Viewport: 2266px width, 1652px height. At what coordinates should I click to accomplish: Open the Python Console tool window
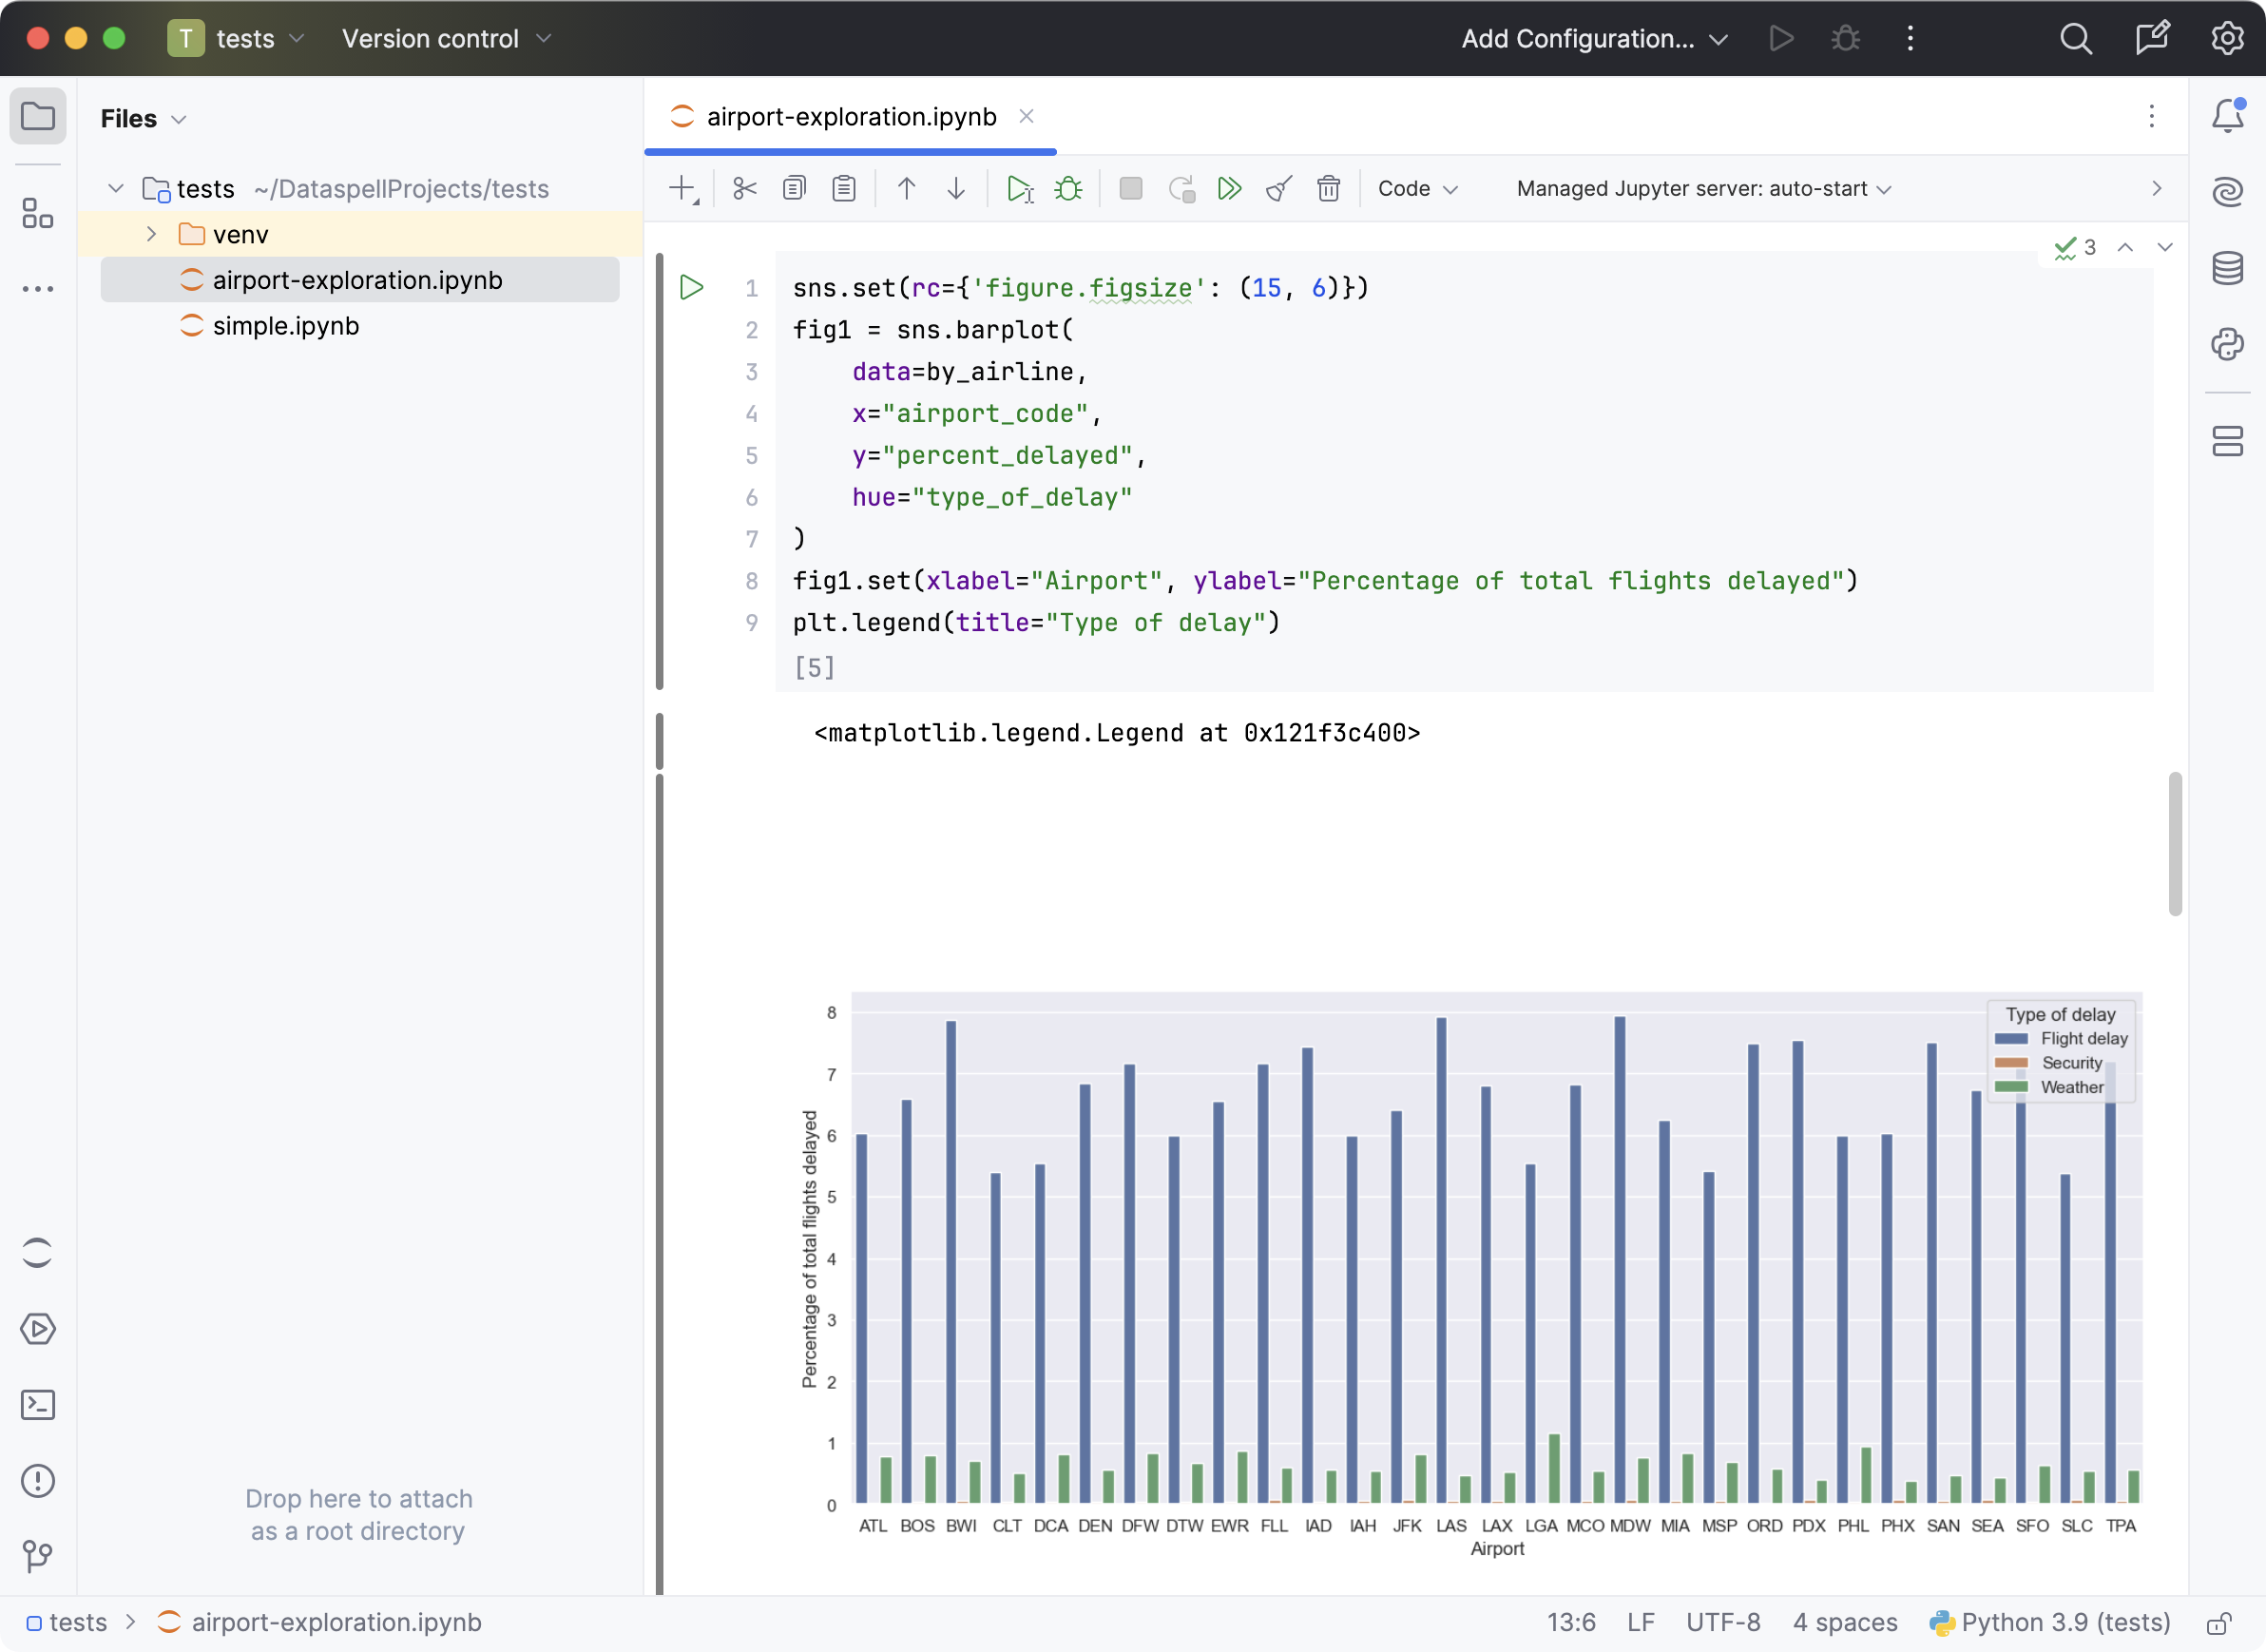tap(2227, 344)
